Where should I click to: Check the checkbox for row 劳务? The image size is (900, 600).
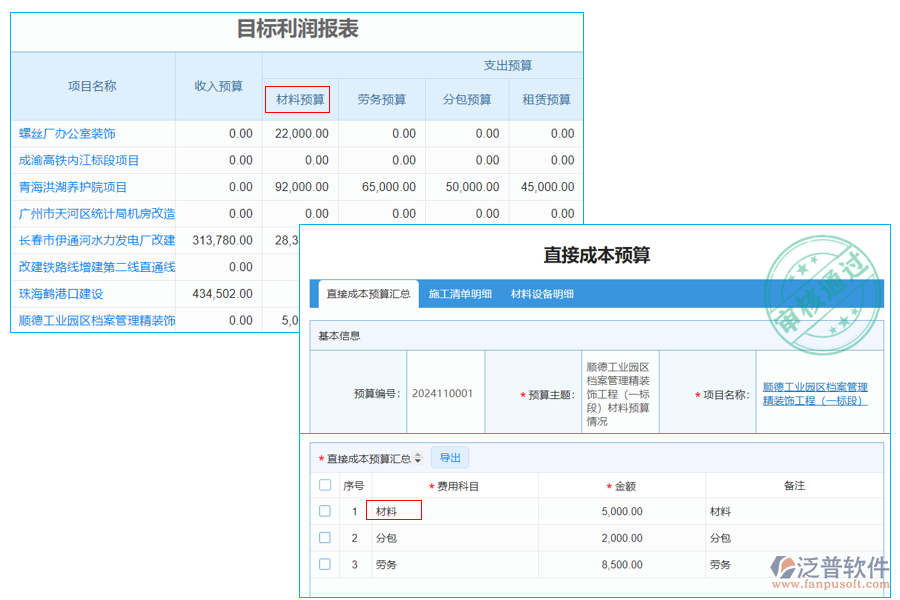(x=324, y=564)
